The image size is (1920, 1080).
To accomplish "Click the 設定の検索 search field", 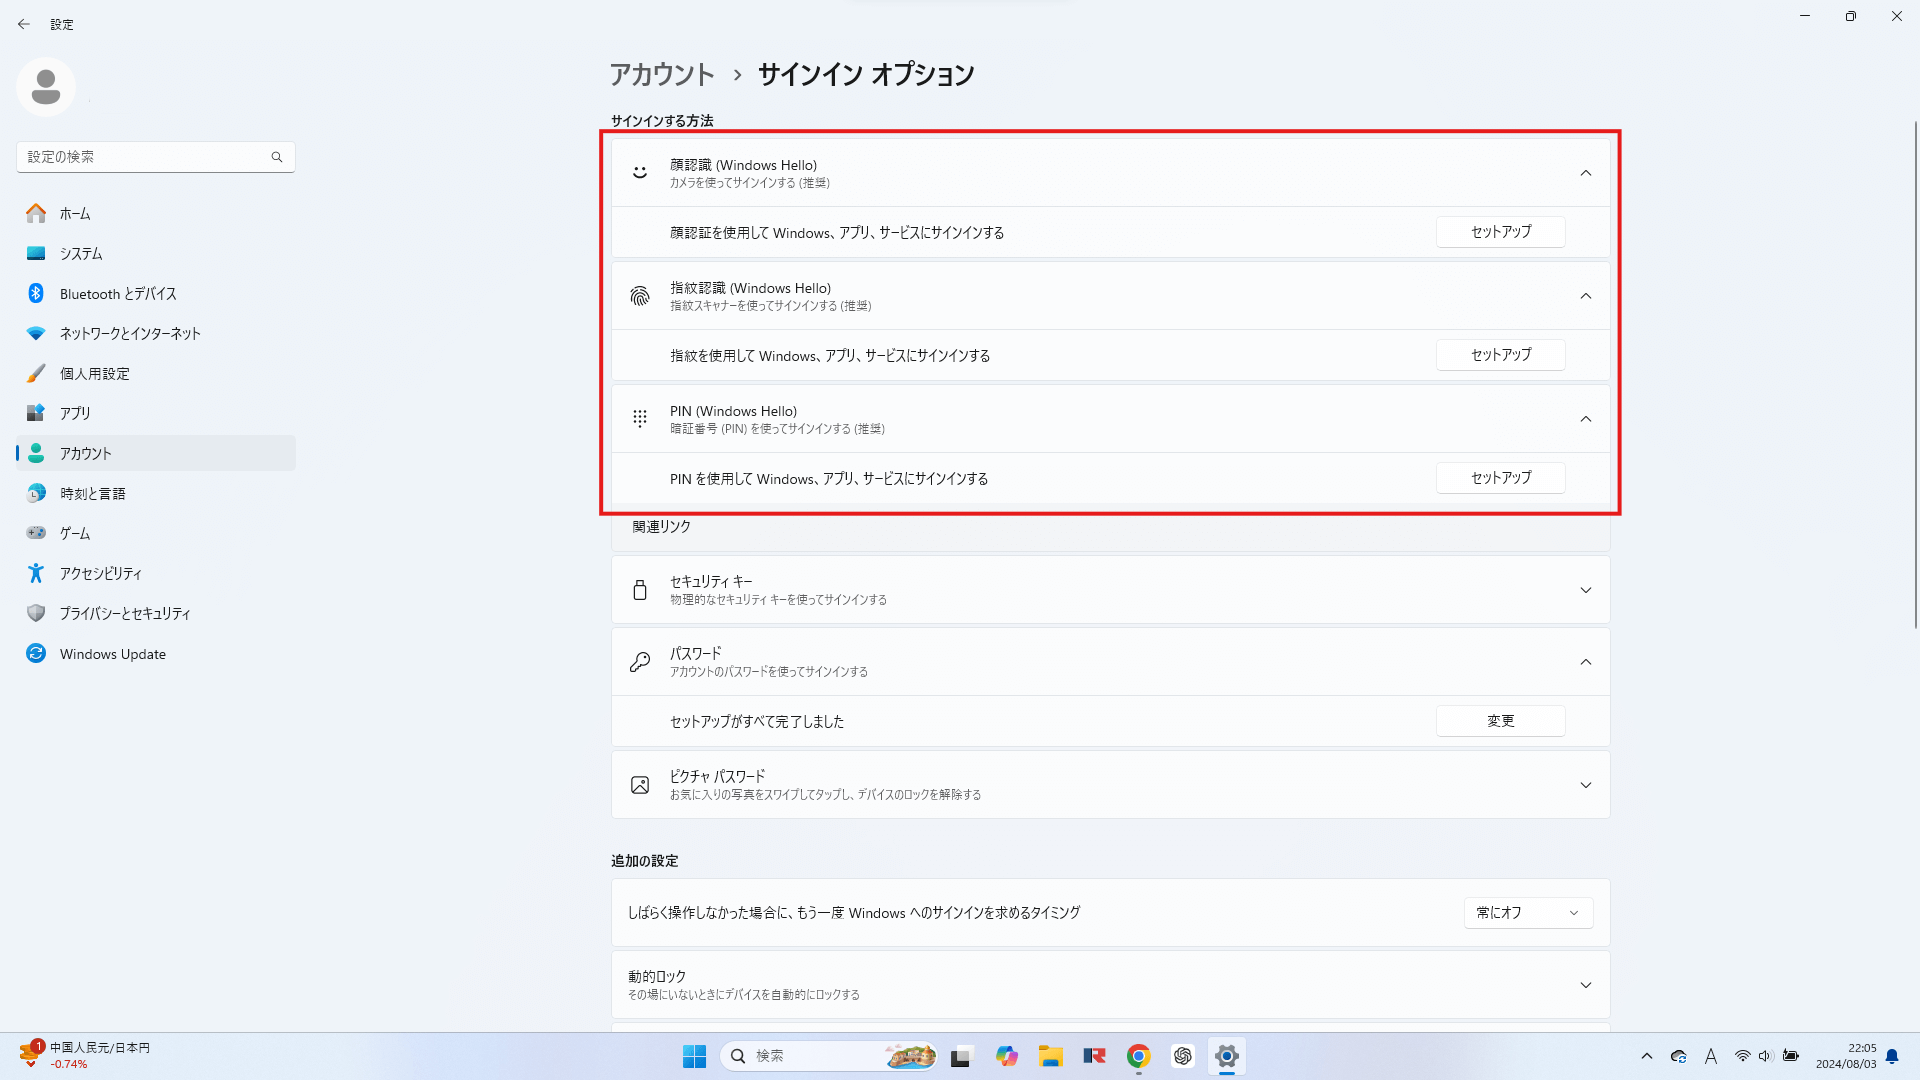I will (x=156, y=157).
